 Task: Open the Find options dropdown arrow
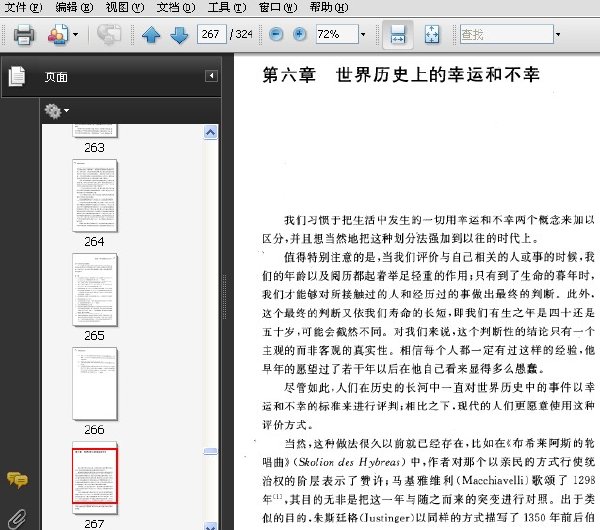click(558, 34)
